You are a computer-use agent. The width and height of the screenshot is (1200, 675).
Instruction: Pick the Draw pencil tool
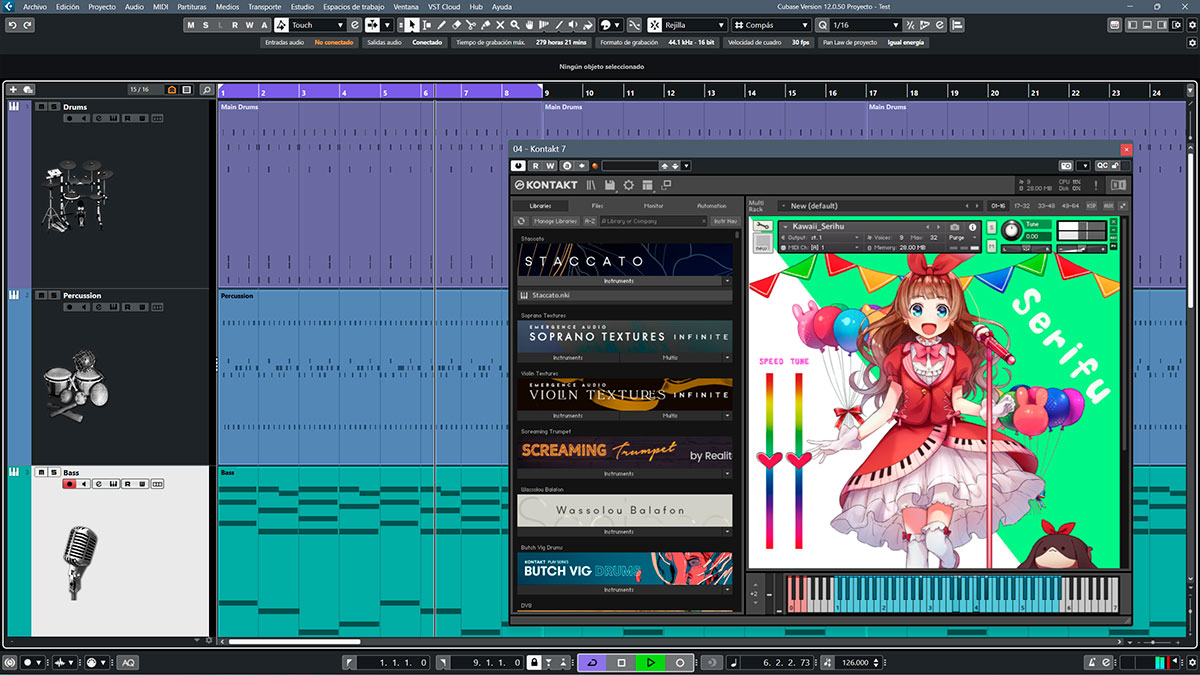point(442,25)
